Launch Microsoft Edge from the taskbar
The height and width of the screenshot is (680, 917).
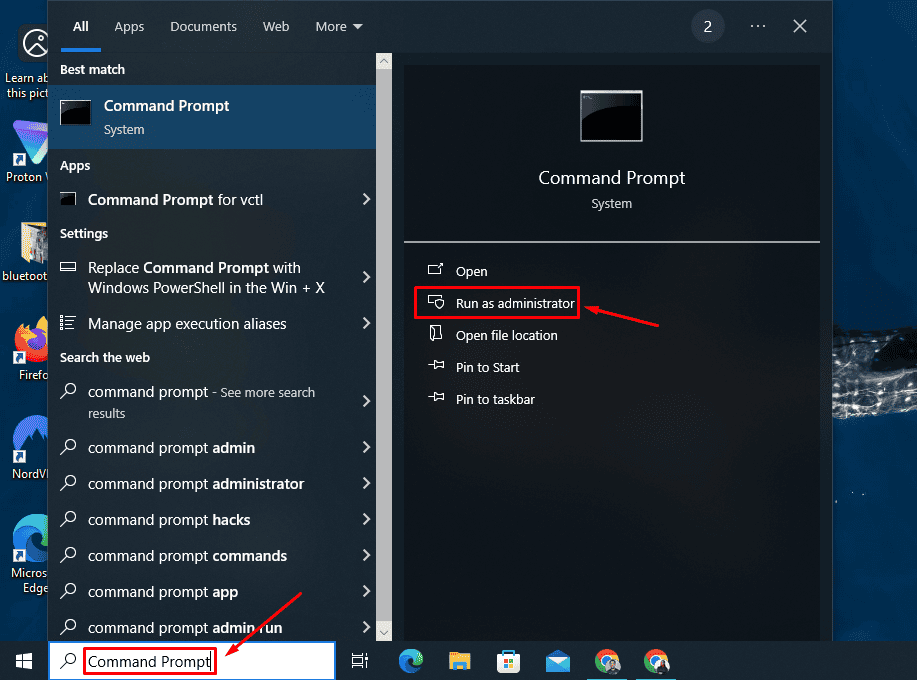pyautogui.click(x=411, y=661)
